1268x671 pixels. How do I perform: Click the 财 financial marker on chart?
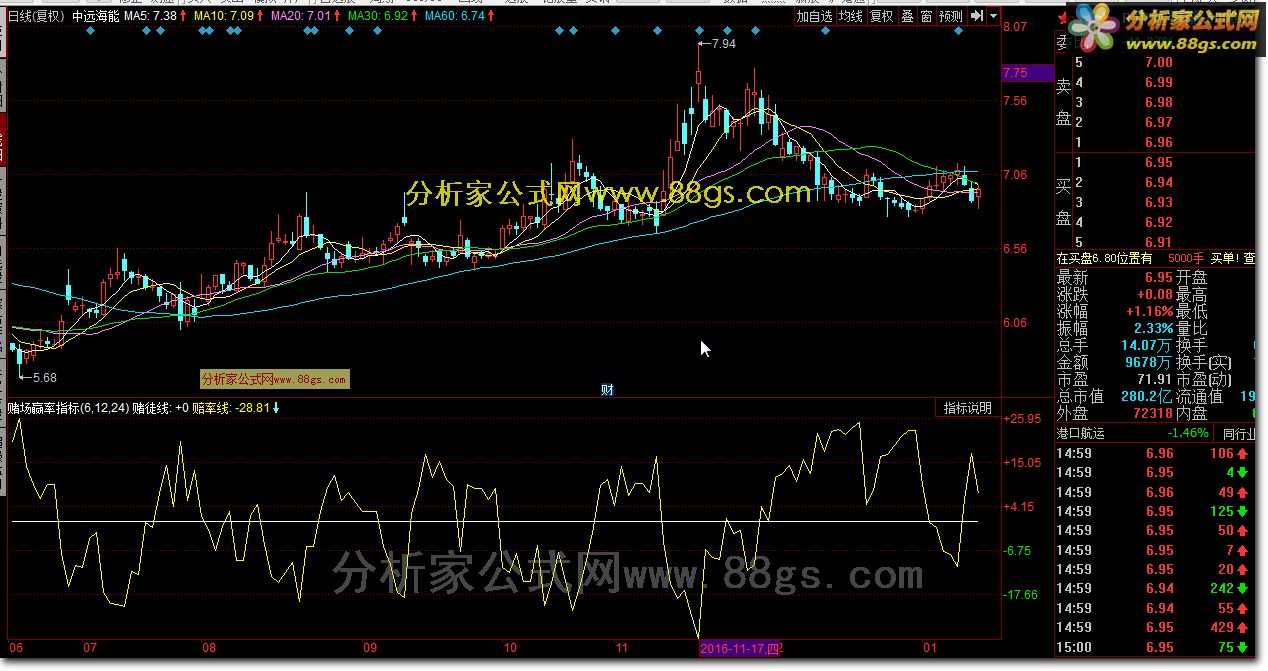pos(607,389)
